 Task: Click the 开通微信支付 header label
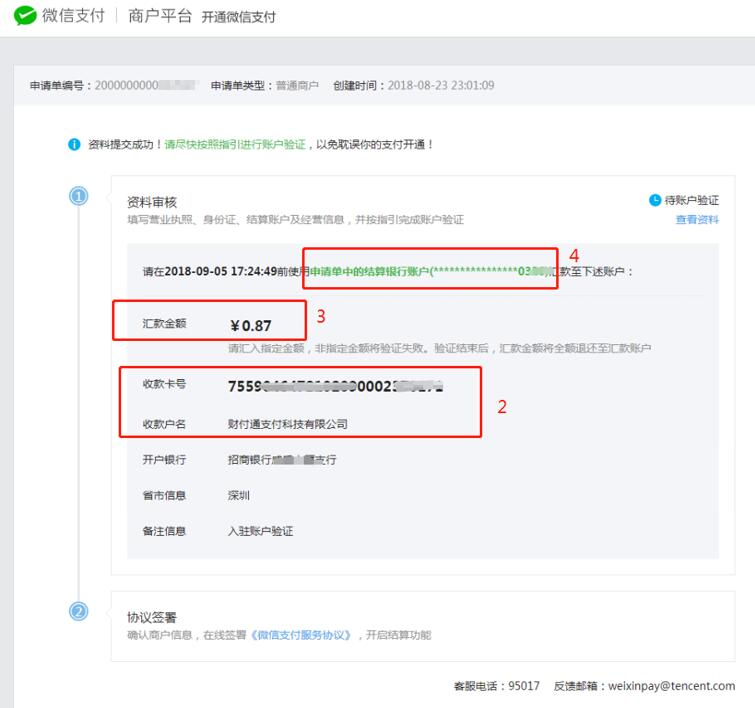tap(238, 17)
